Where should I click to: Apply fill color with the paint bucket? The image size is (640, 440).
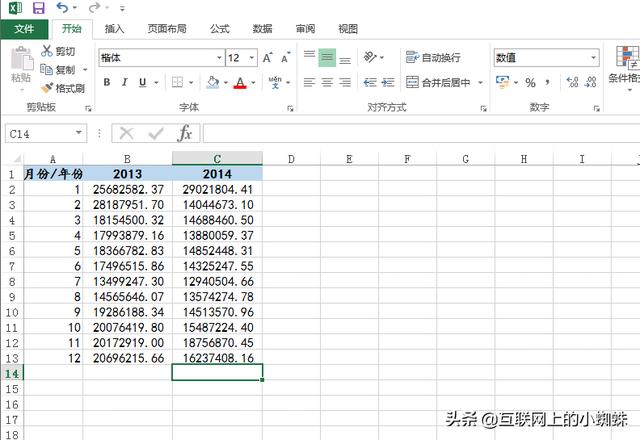(212, 82)
